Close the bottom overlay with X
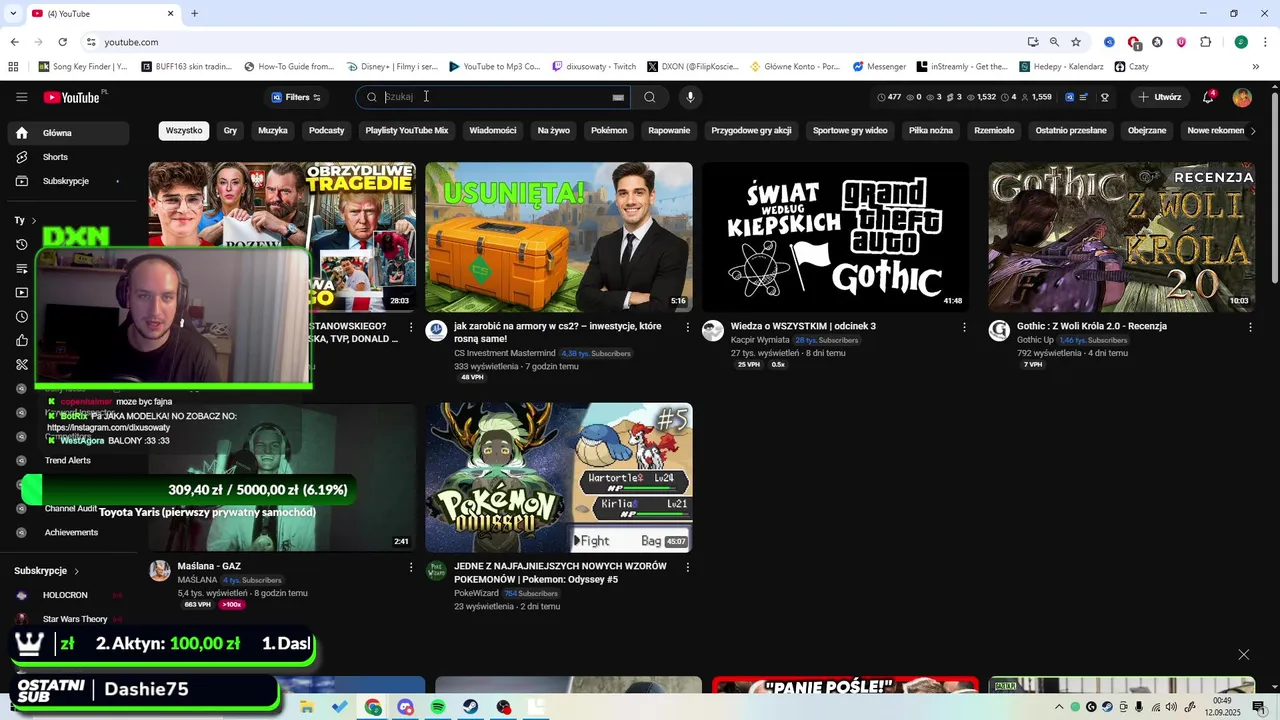The height and width of the screenshot is (720, 1280). coord(1243,655)
